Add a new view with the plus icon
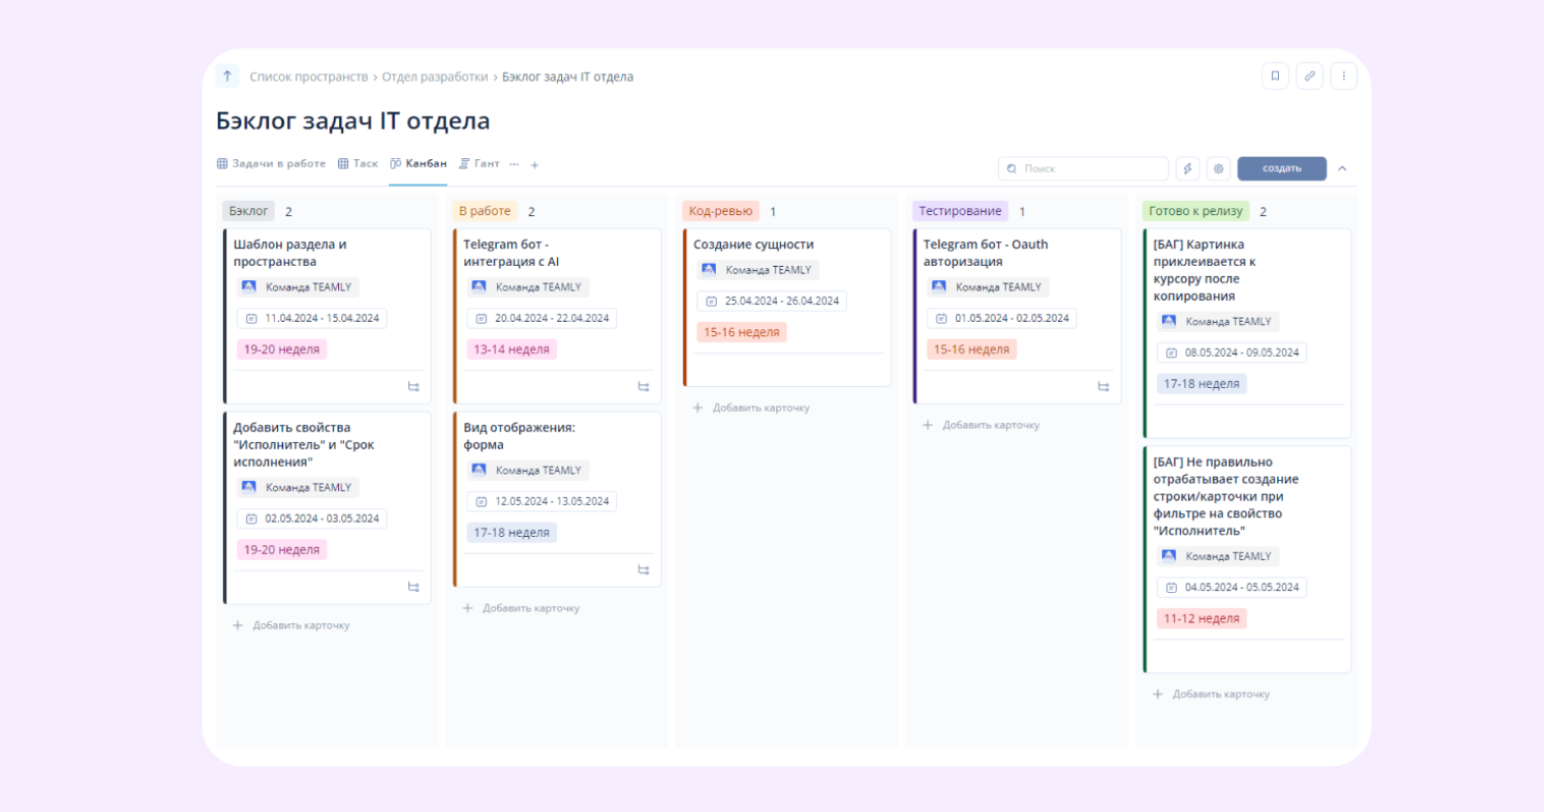 point(535,165)
